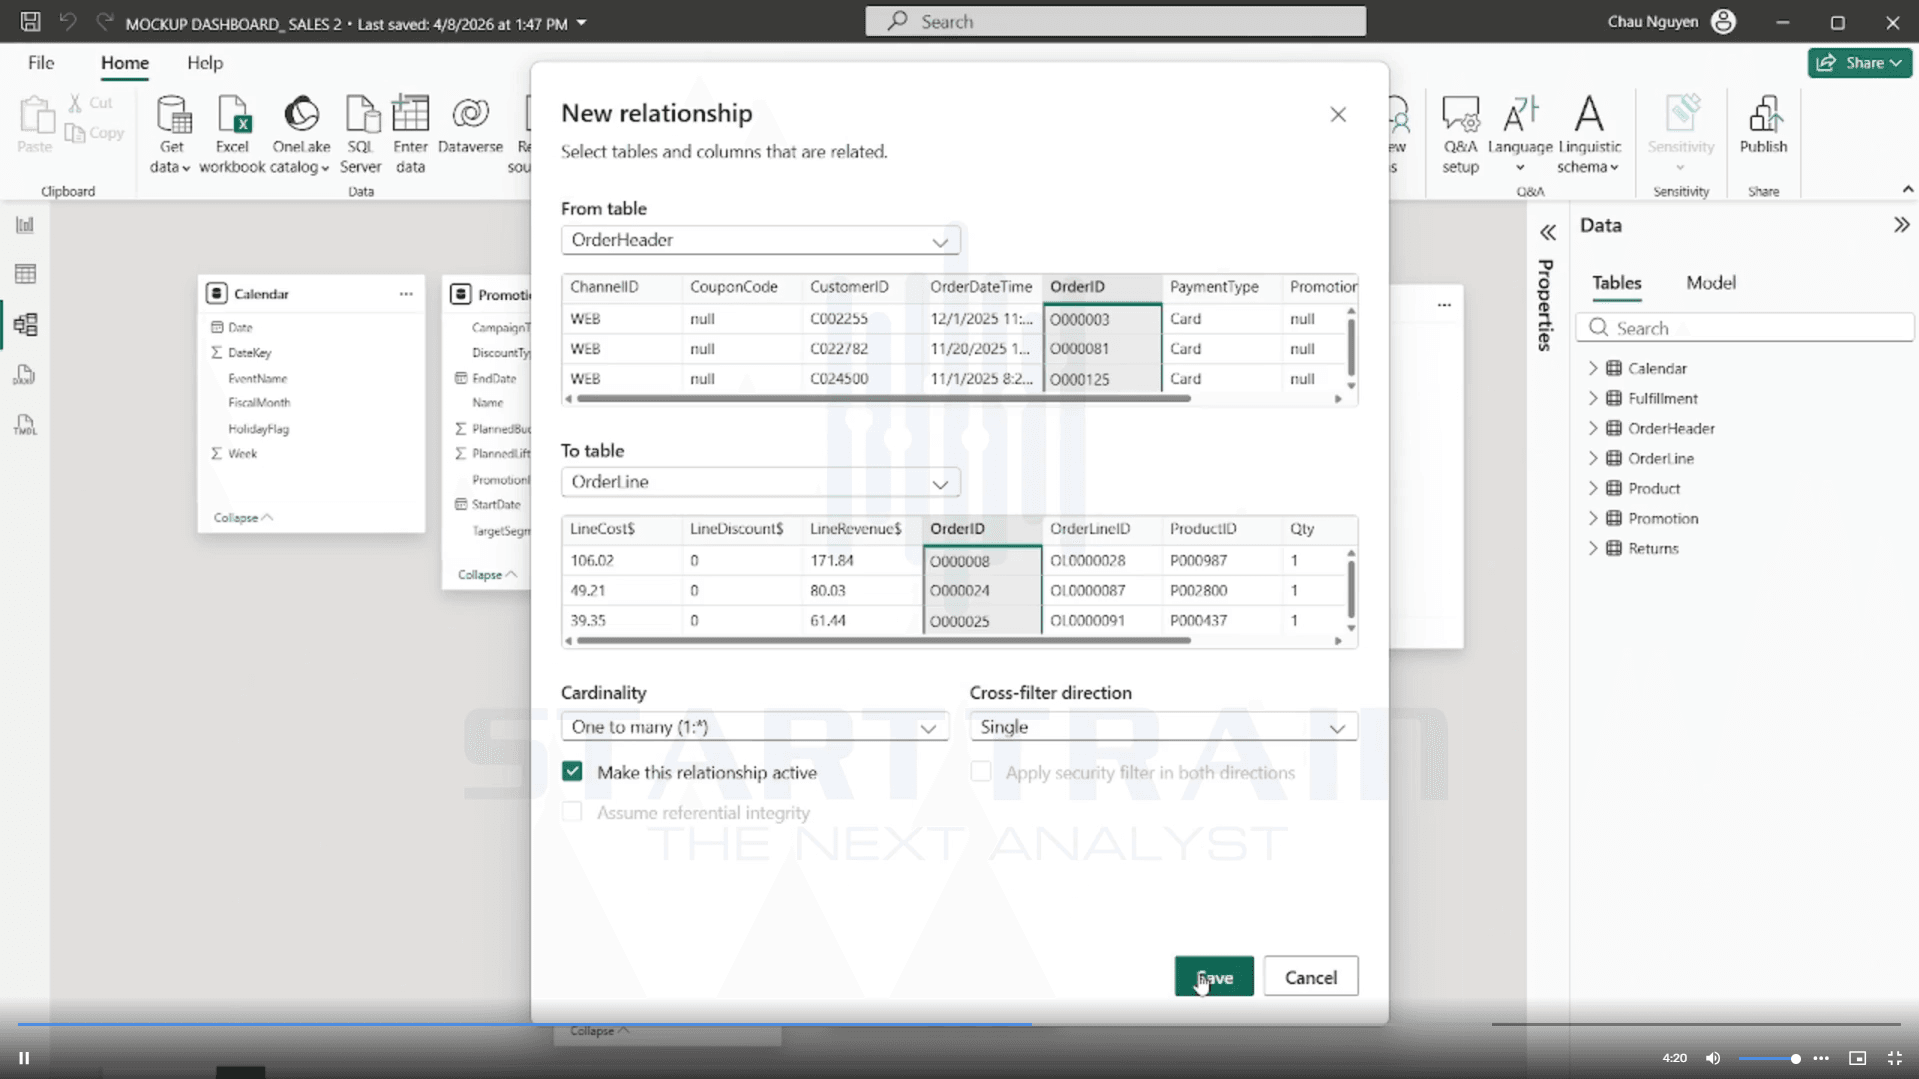Click user account avatar icon
The height and width of the screenshot is (1079, 1919).
1723,21
